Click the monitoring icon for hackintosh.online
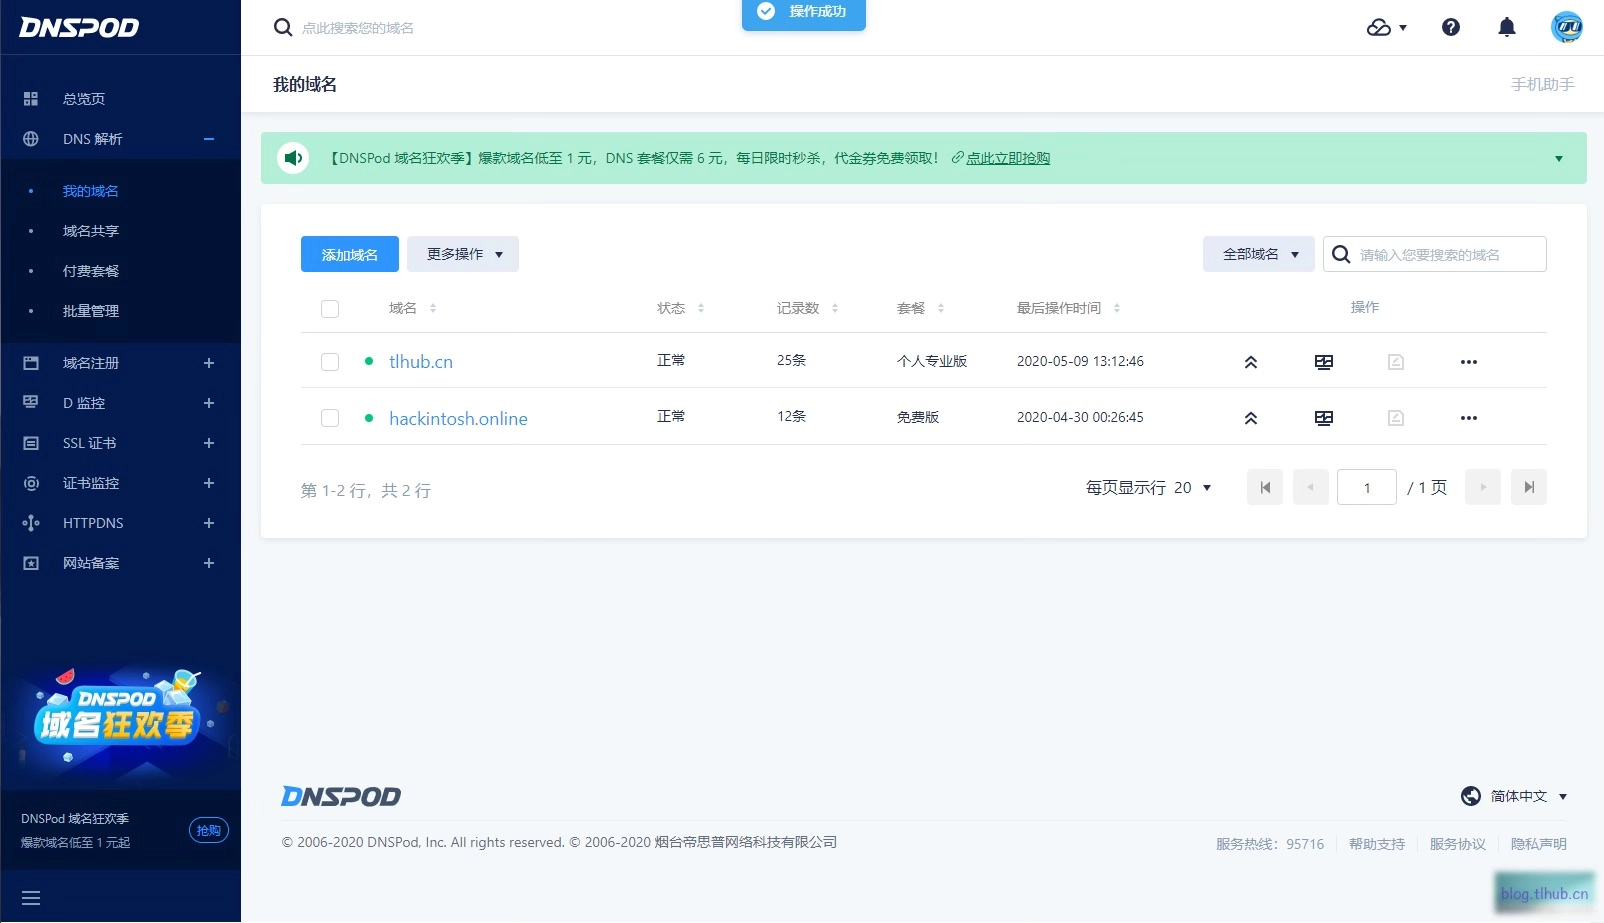 tap(1324, 418)
